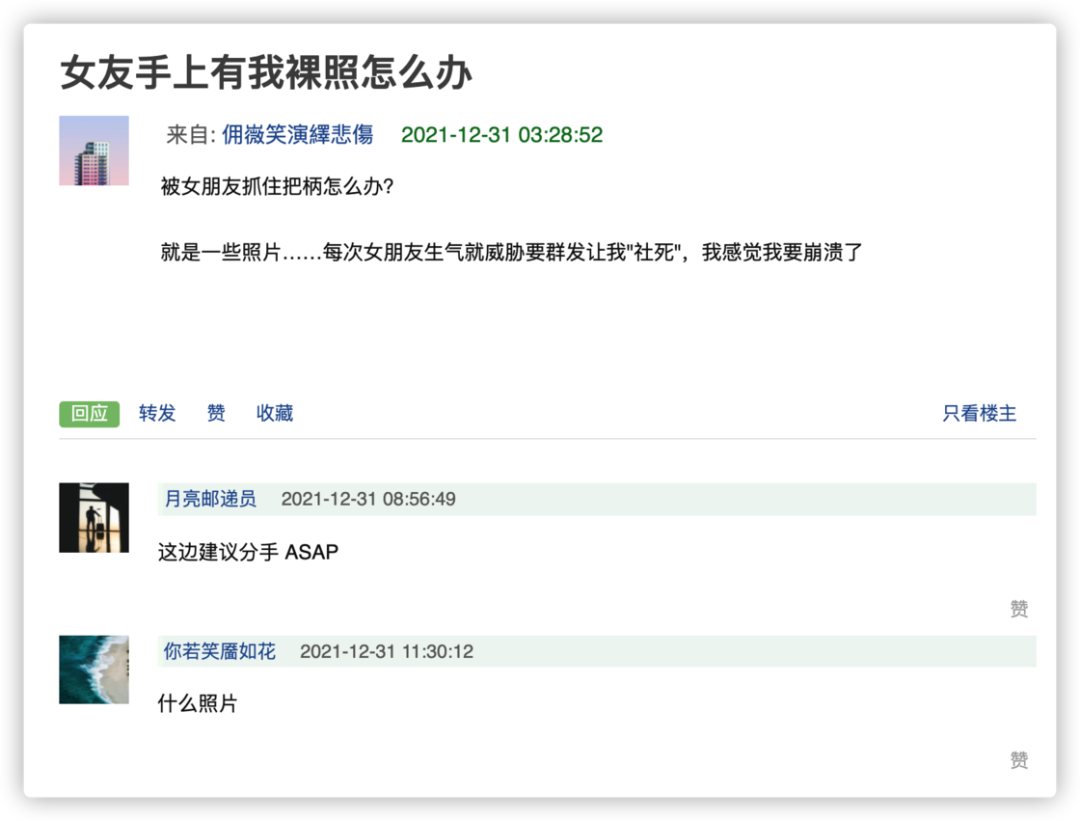Visit 你若笑靨如花's profile name link

click(219, 651)
